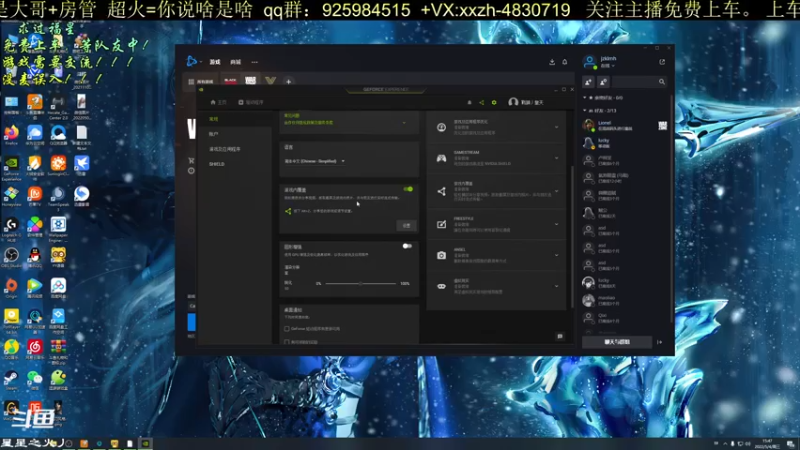Image resolution: width=800 pixels, height=450 pixels.
Task: Open Battle.net downloads icon
Action: 552,62
